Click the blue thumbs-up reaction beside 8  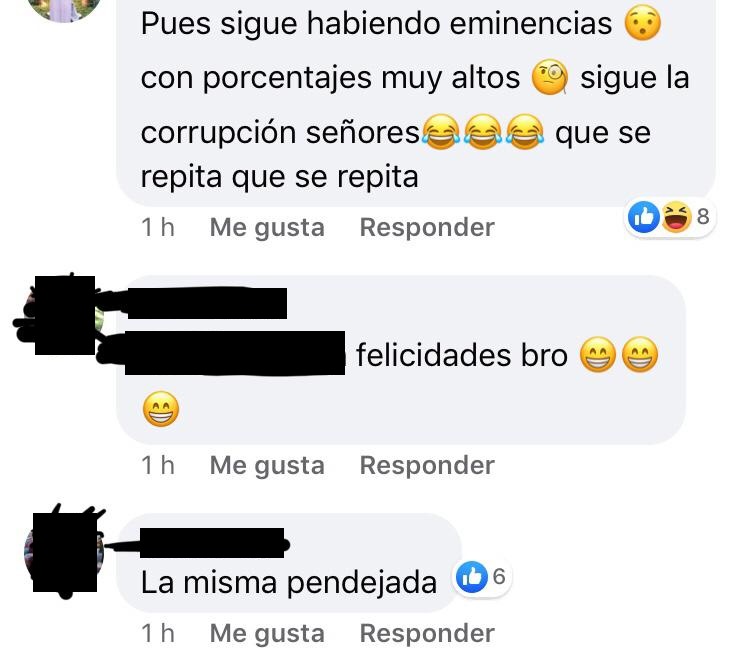(644, 217)
